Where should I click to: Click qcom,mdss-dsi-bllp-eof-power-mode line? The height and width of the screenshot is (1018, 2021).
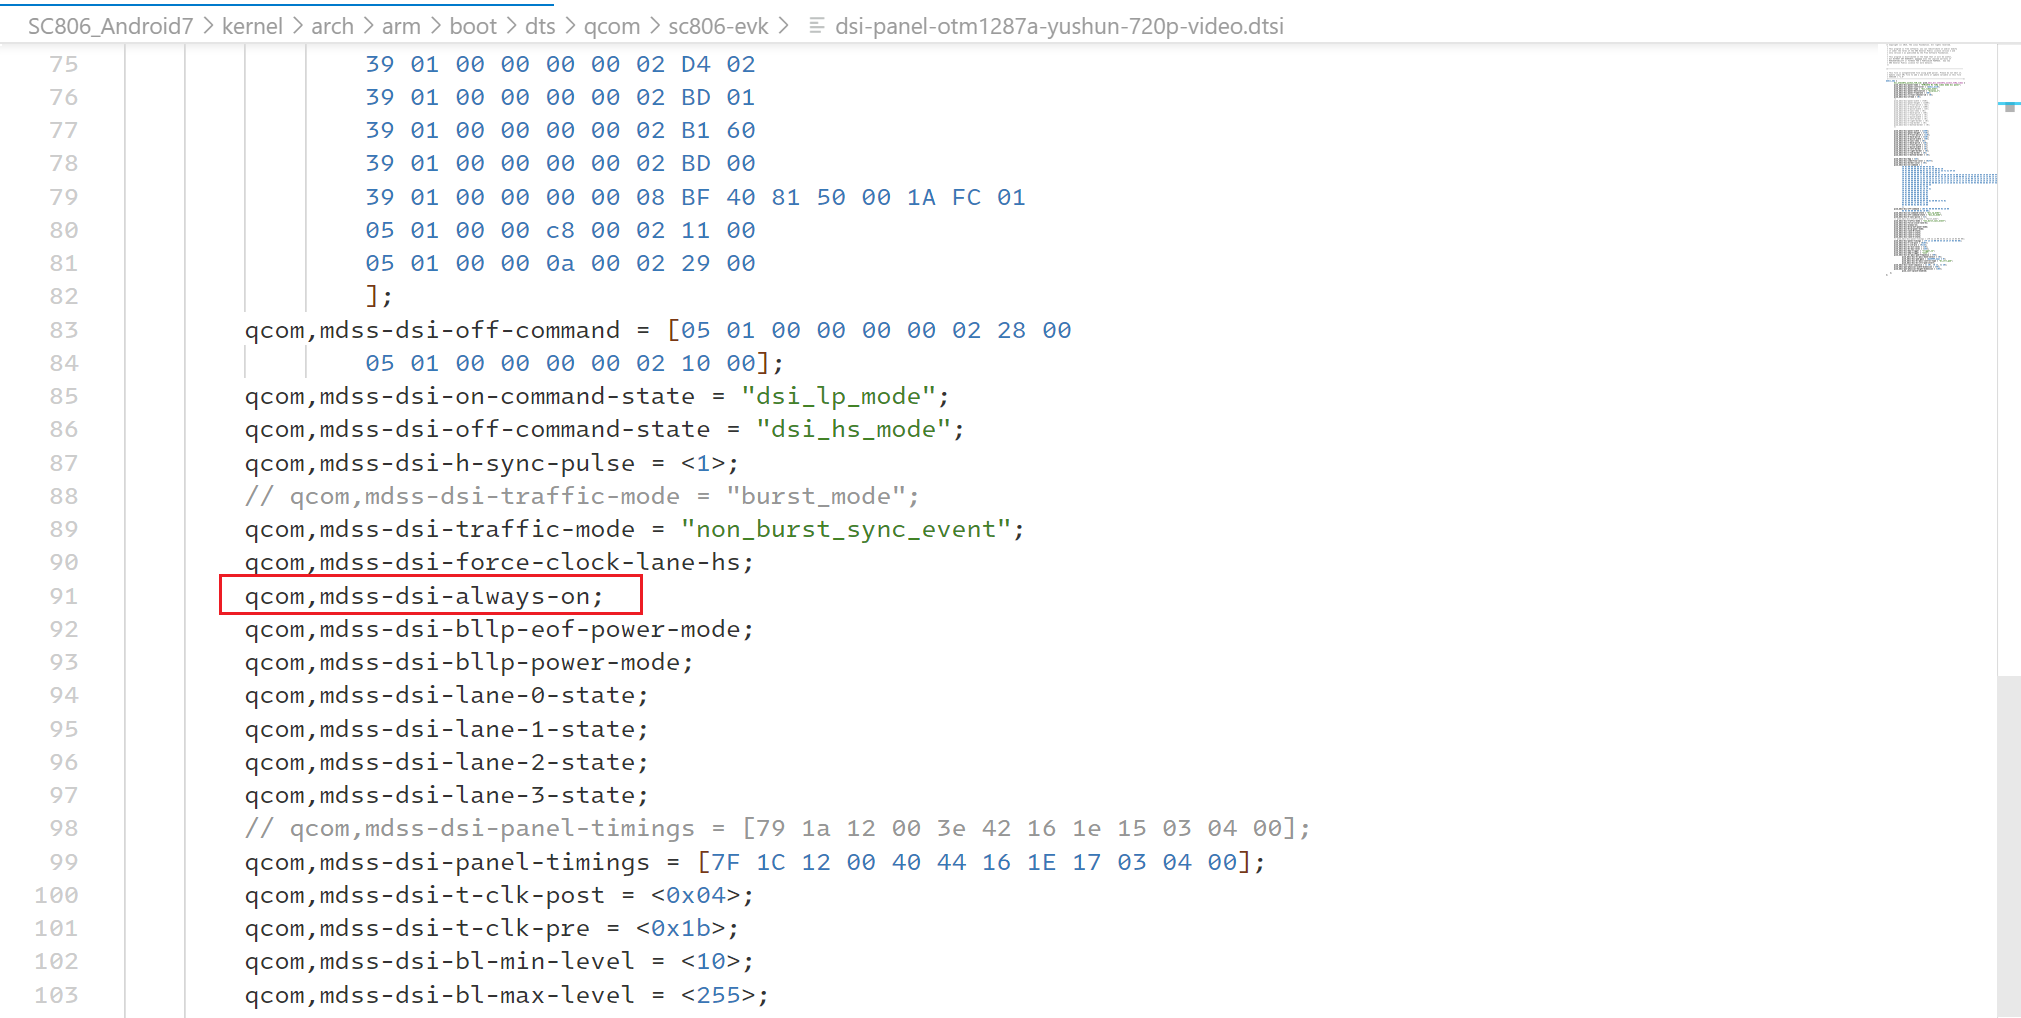pos(499,629)
